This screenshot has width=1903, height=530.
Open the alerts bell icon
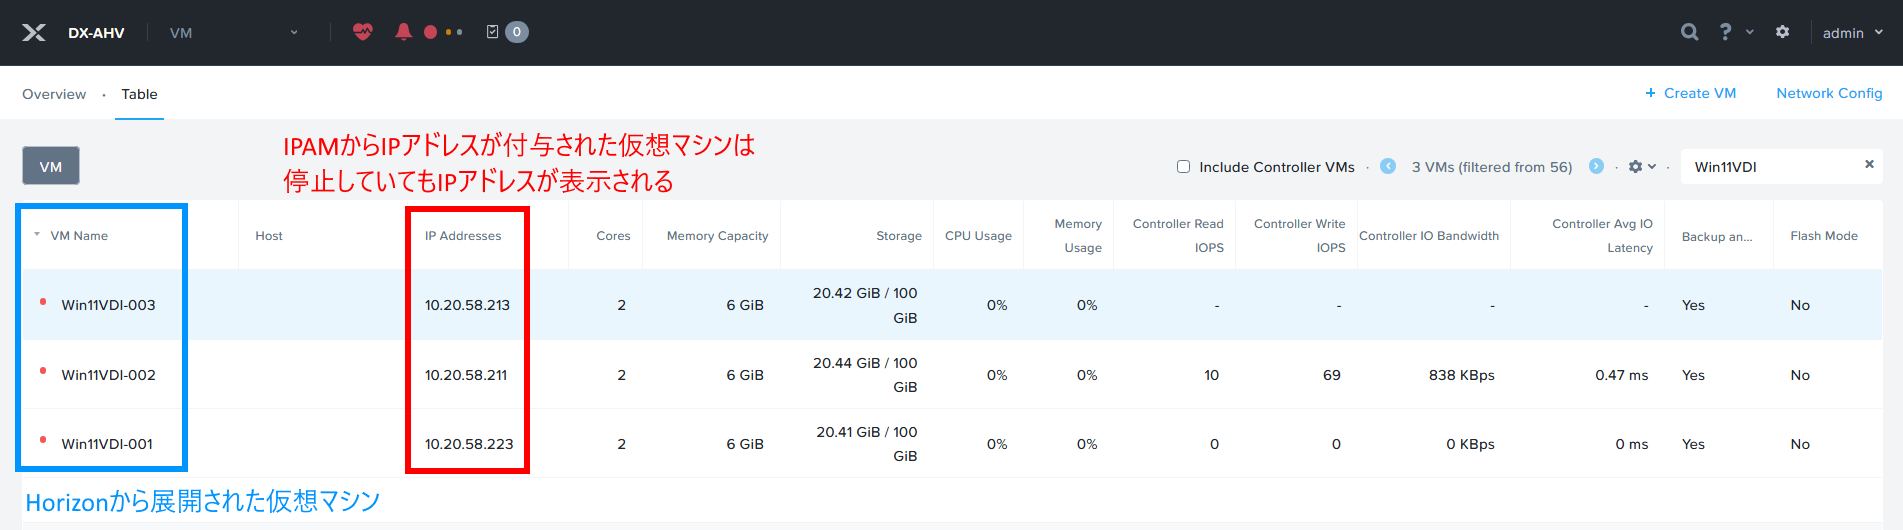403,32
